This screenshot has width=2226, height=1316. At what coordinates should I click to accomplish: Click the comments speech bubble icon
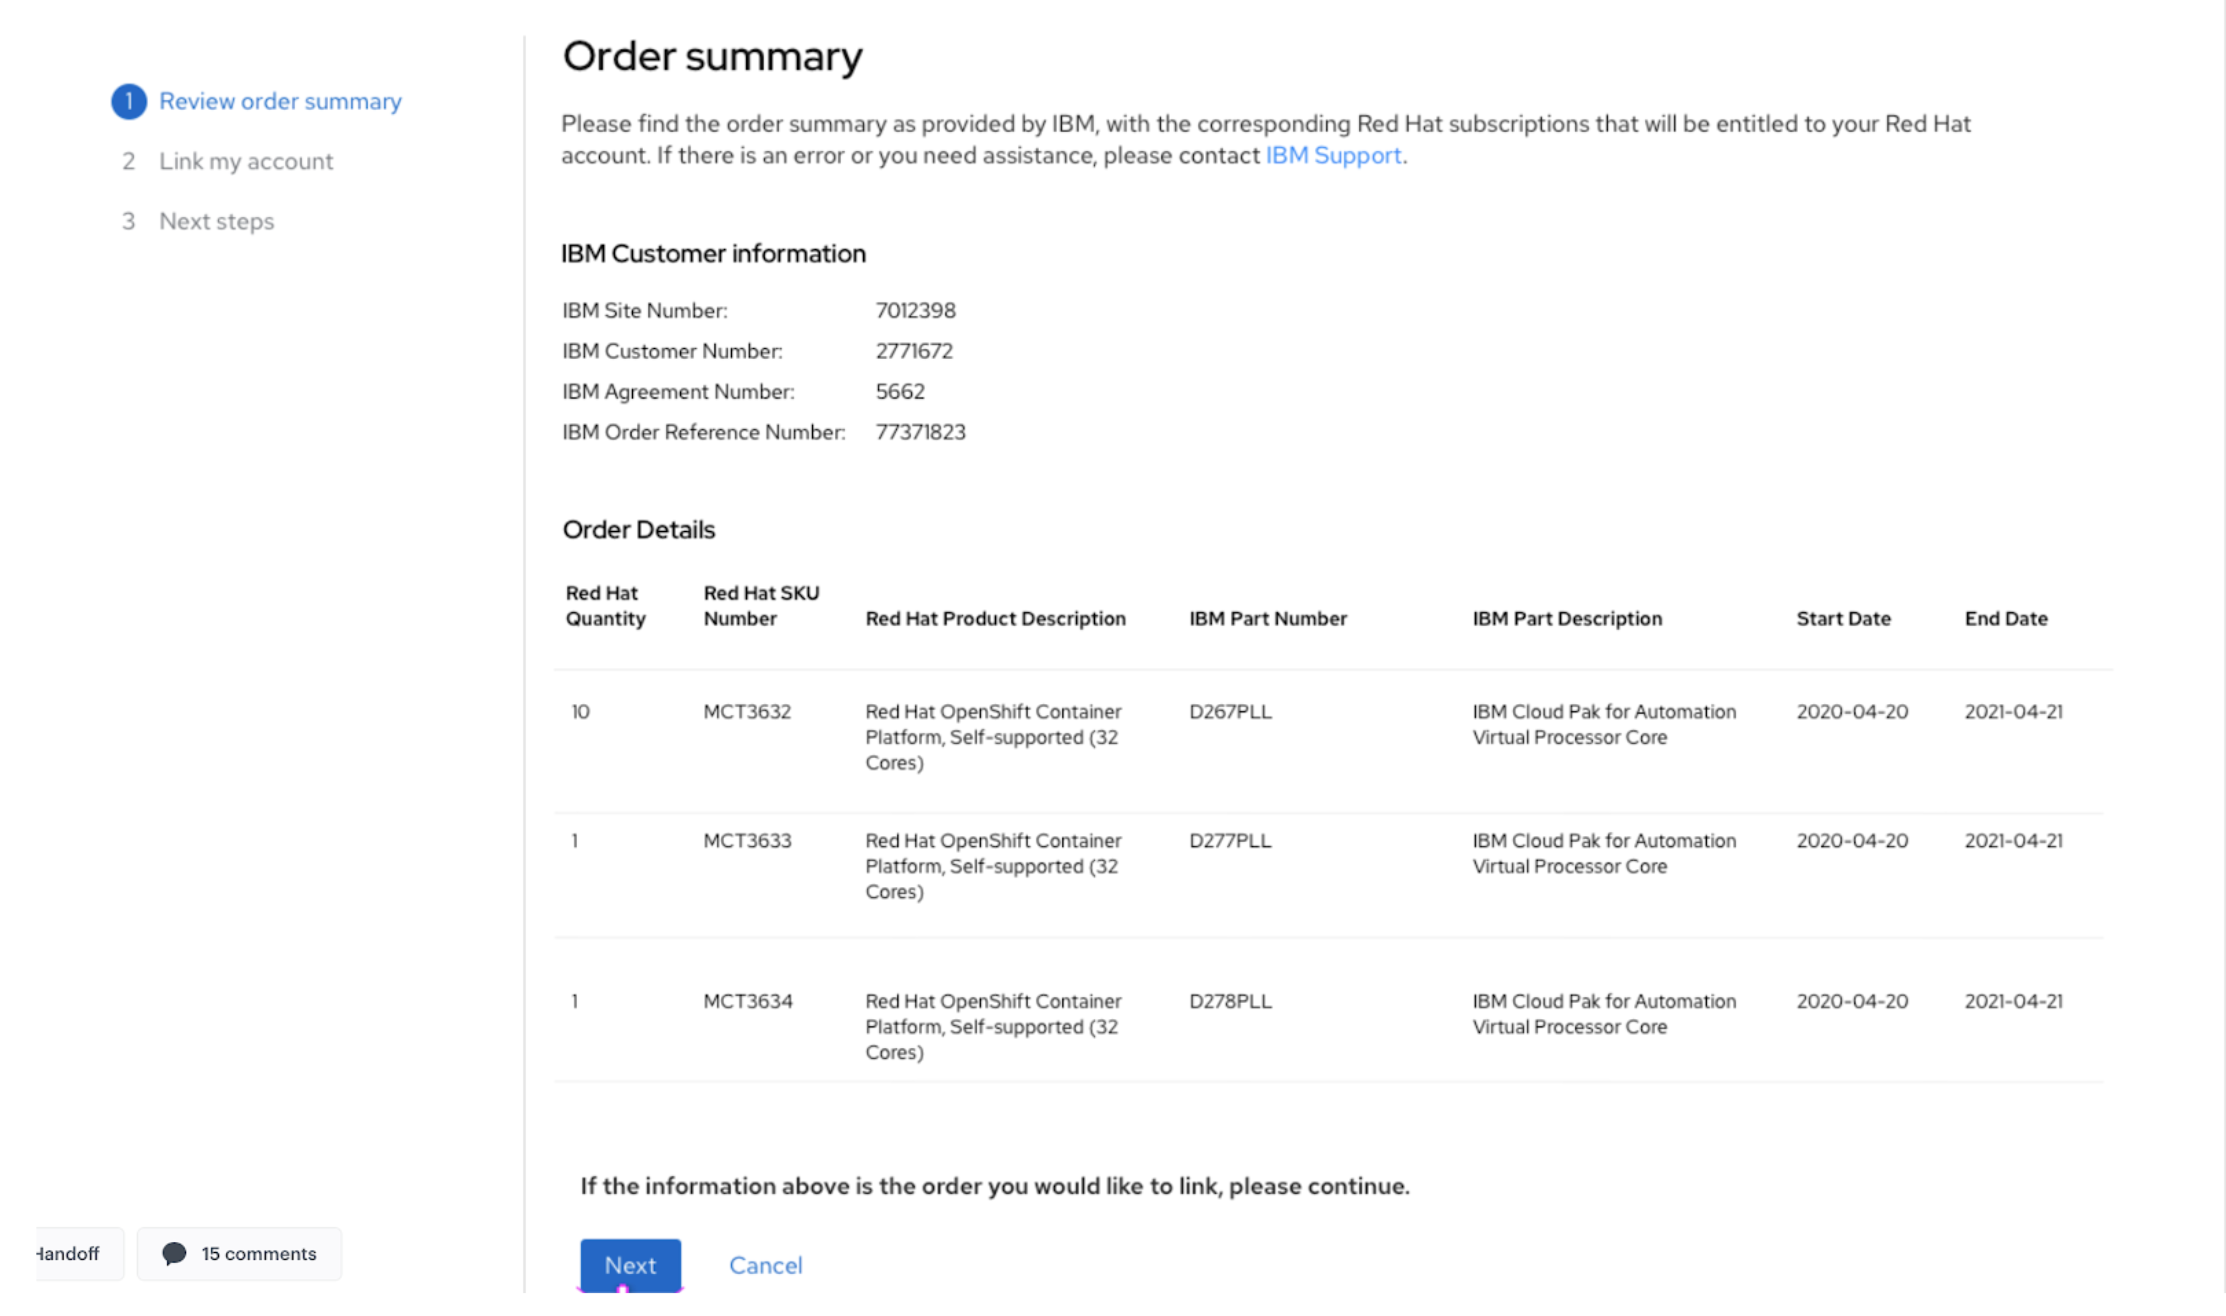coord(174,1253)
